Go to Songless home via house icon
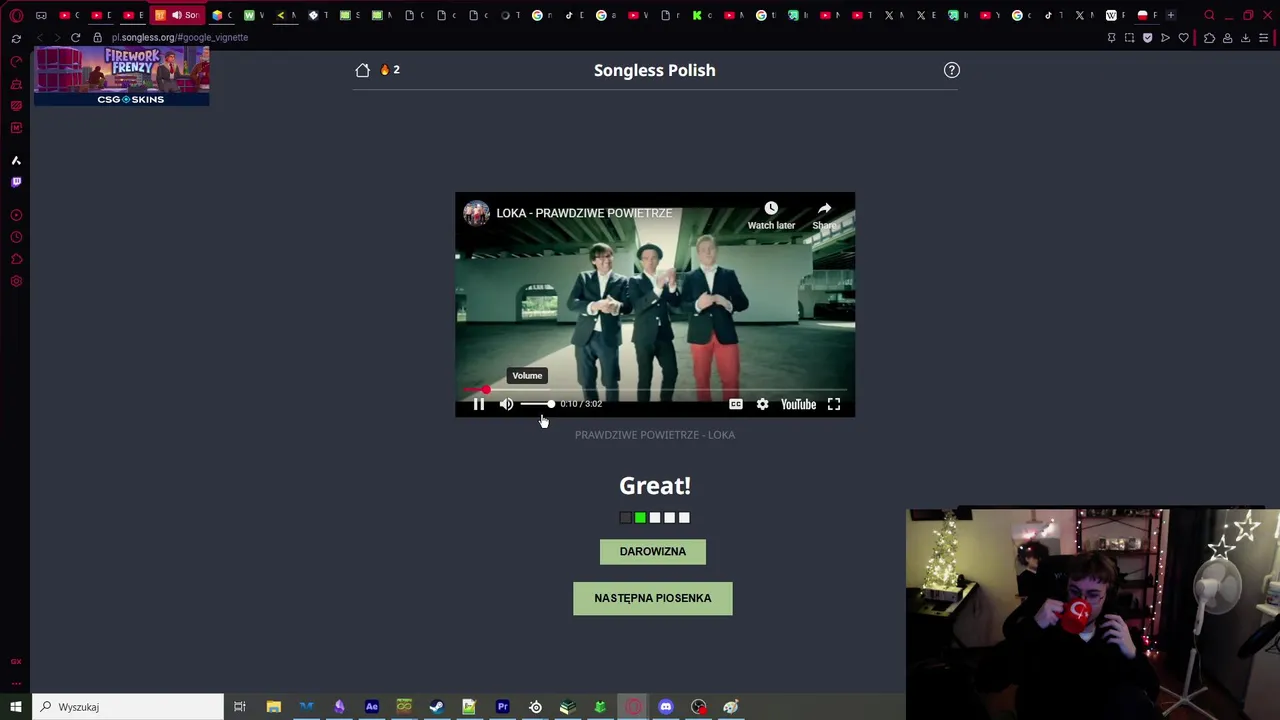 [x=362, y=70]
